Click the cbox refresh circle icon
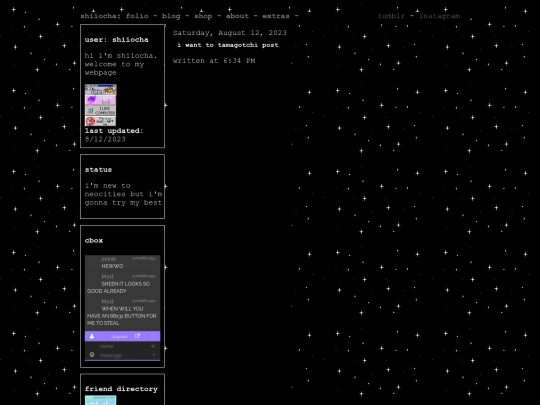 (x=153, y=336)
